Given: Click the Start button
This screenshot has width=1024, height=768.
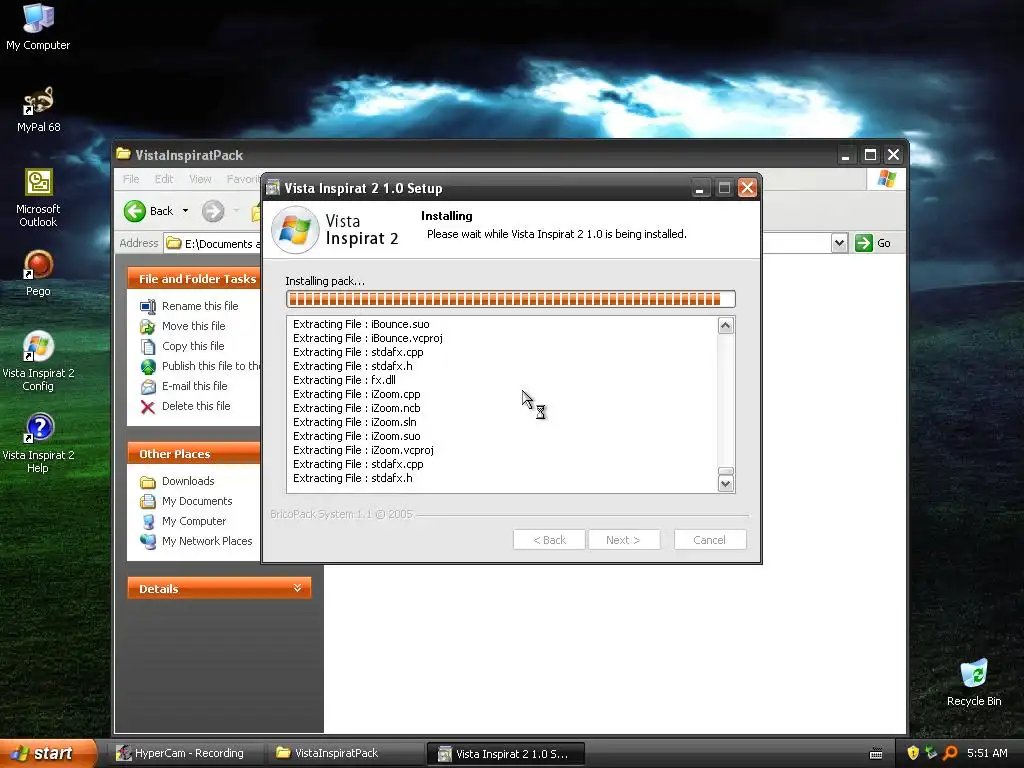Looking at the screenshot, I should coord(46,754).
